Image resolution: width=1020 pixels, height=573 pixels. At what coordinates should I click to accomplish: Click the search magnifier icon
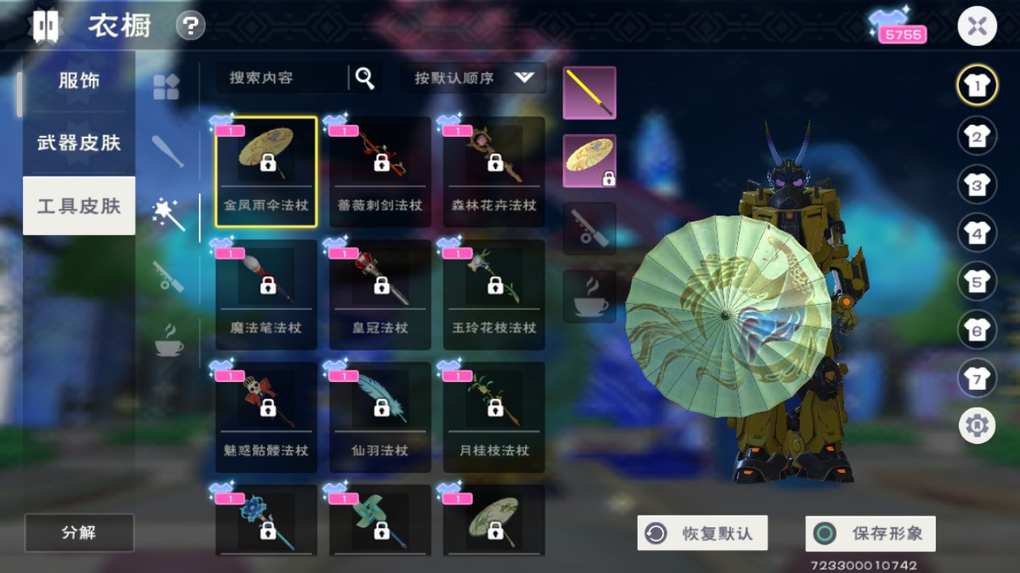365,78
